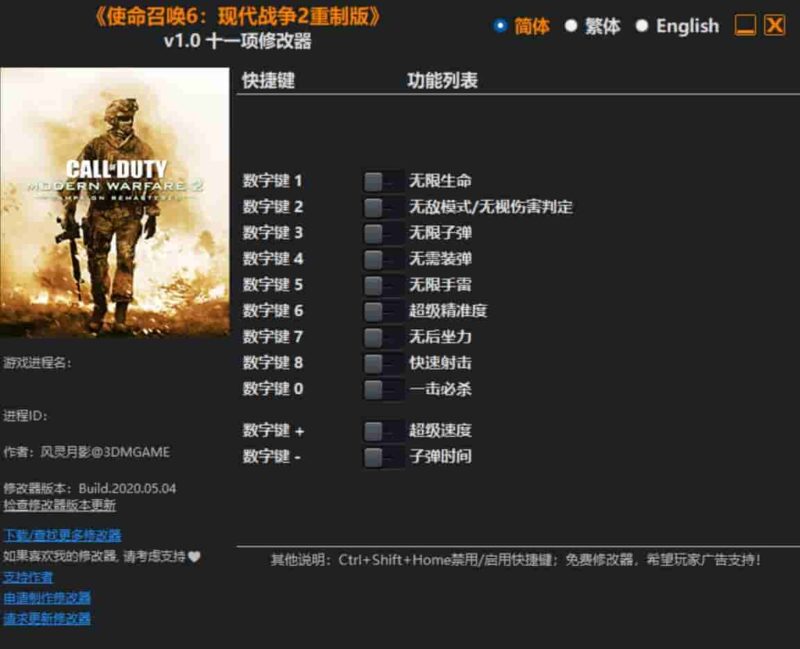
Task: Enable the 无限生命 (infinite health) toggle
Action: pos(378,180)
